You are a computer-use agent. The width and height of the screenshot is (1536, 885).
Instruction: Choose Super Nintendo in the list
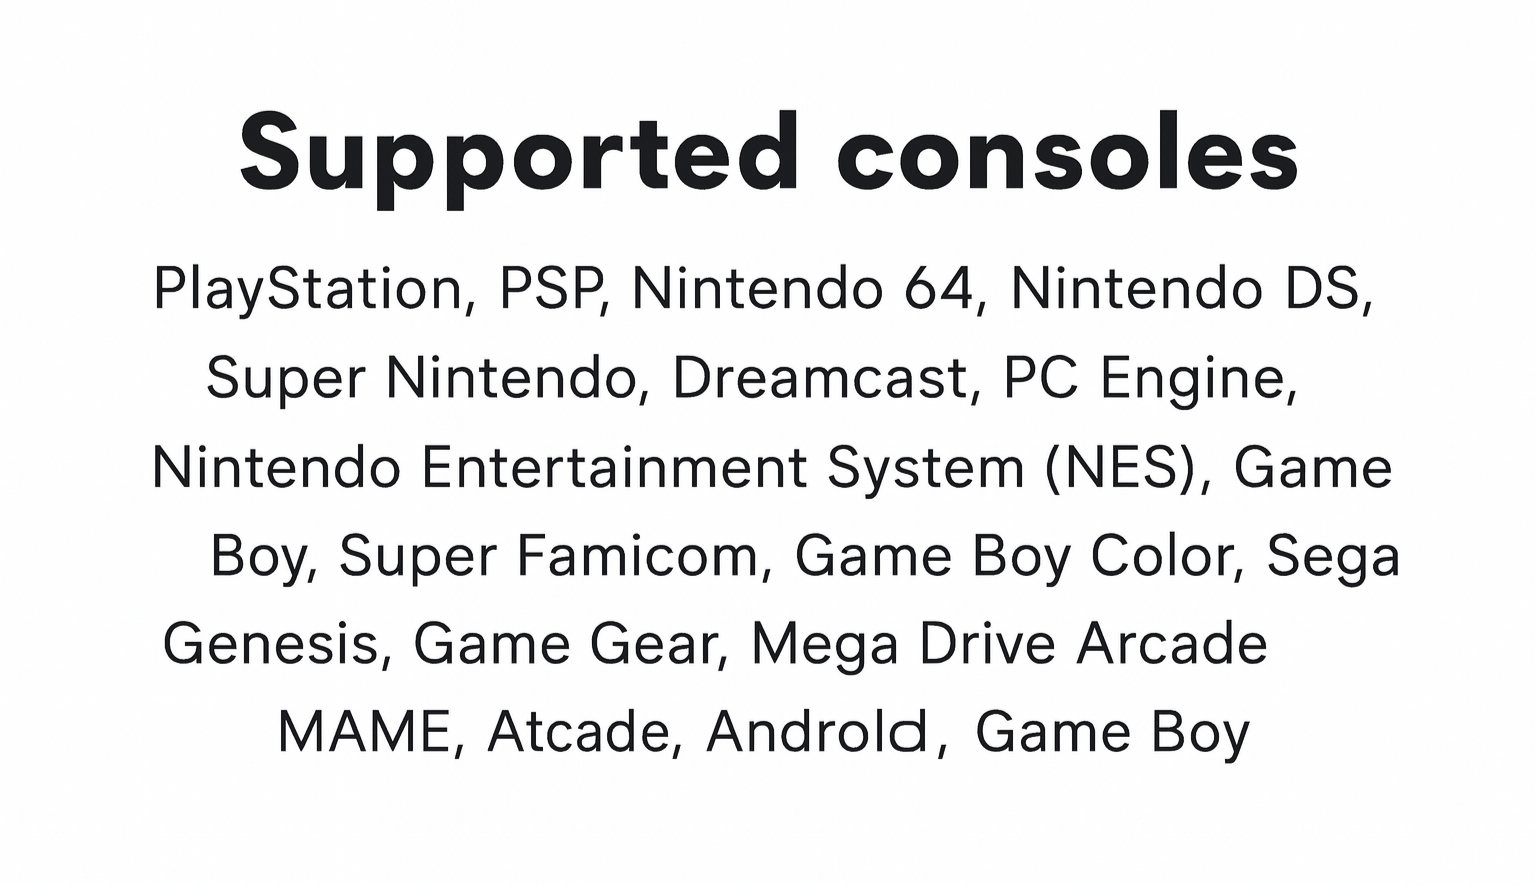pyautogui.click(x=421, y=379)
